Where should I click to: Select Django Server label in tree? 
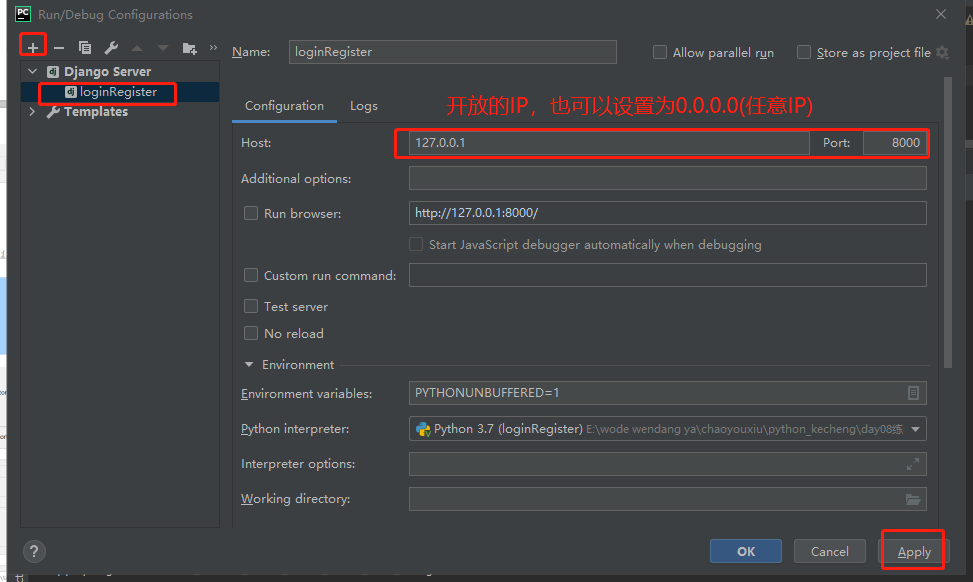[107, 71]
